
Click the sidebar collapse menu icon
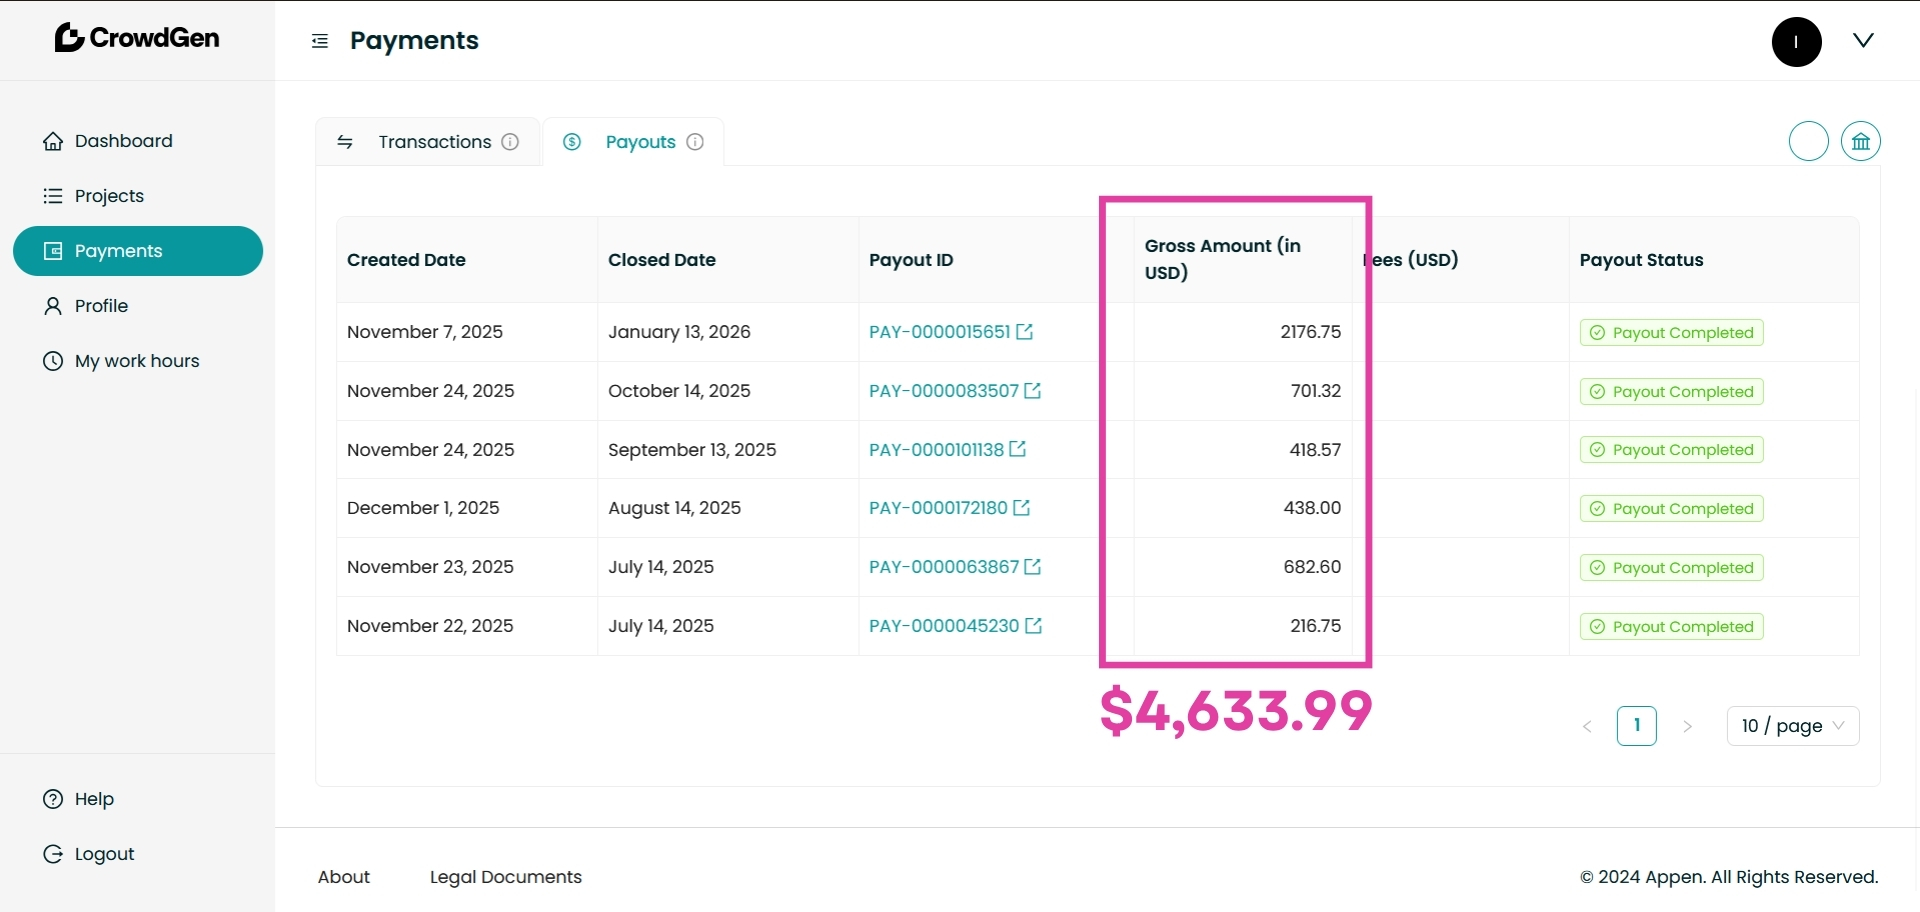coord(320,41)
